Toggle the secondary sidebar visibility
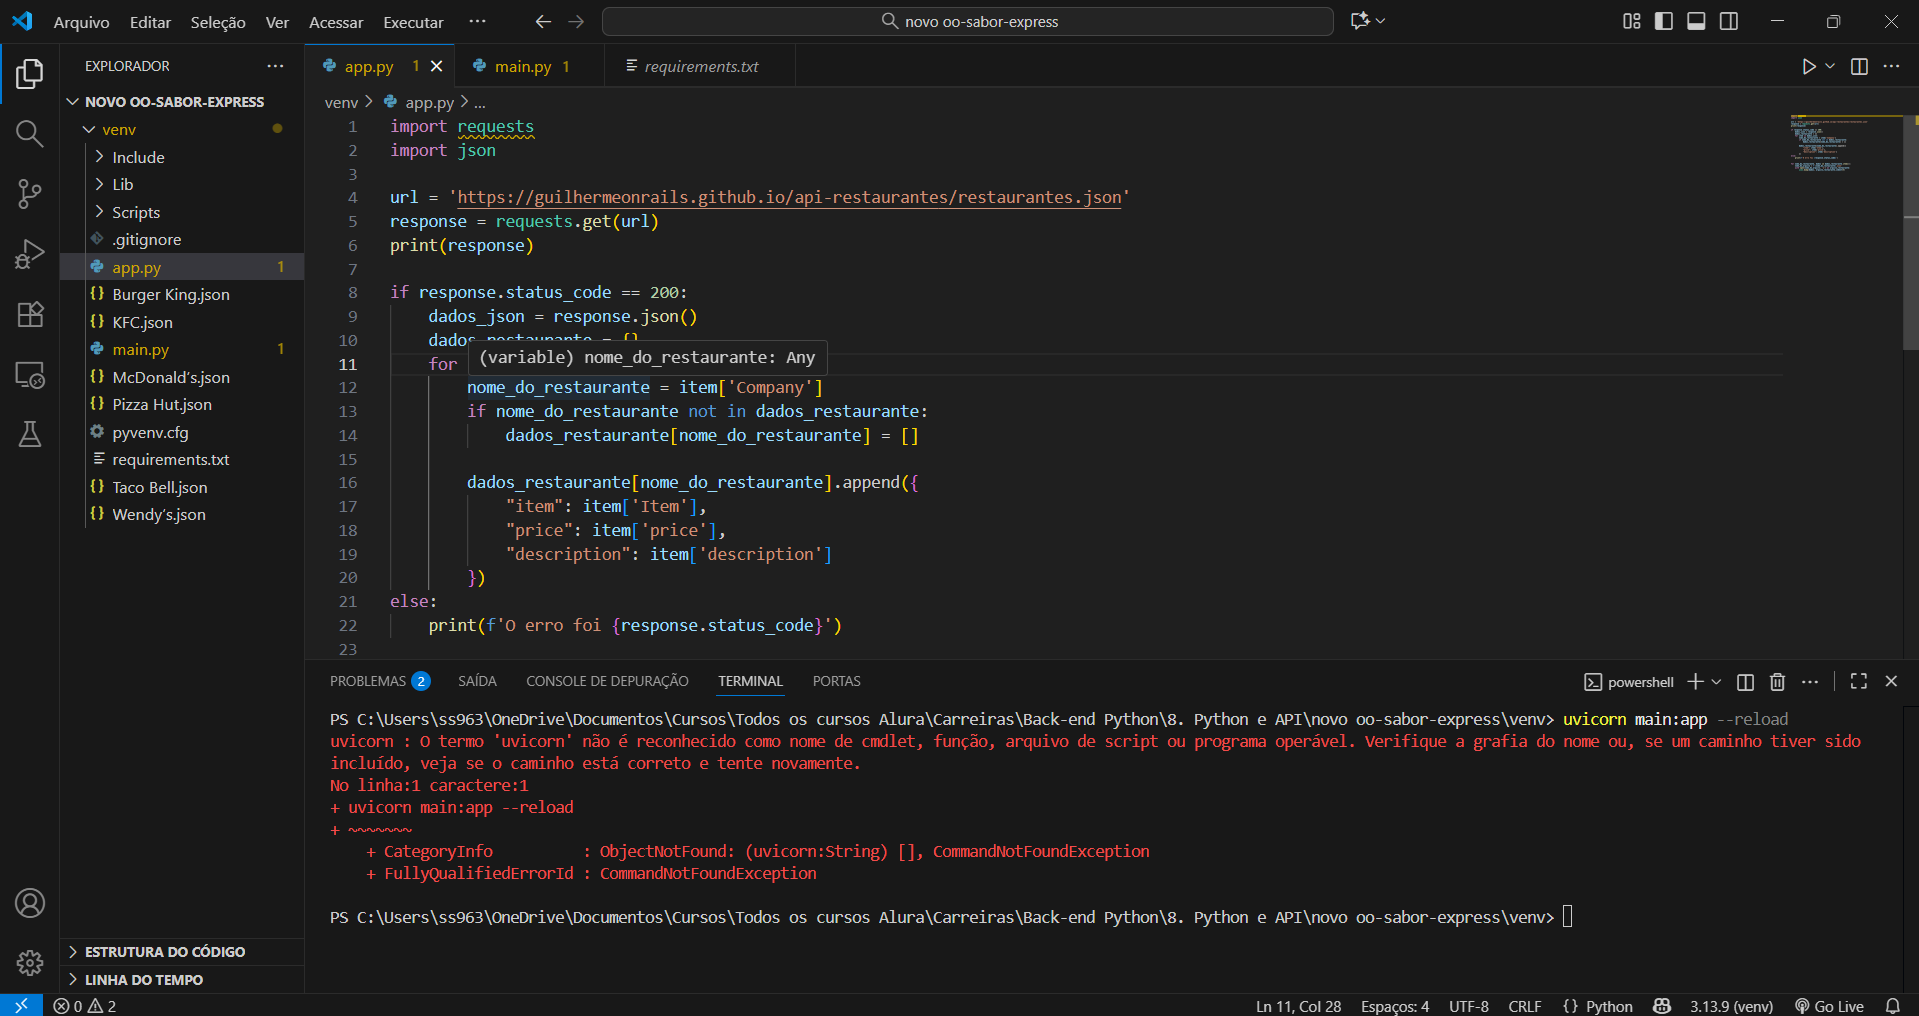The height and width of the screenshot is (1016, 1919). [x=1729, y=21]
